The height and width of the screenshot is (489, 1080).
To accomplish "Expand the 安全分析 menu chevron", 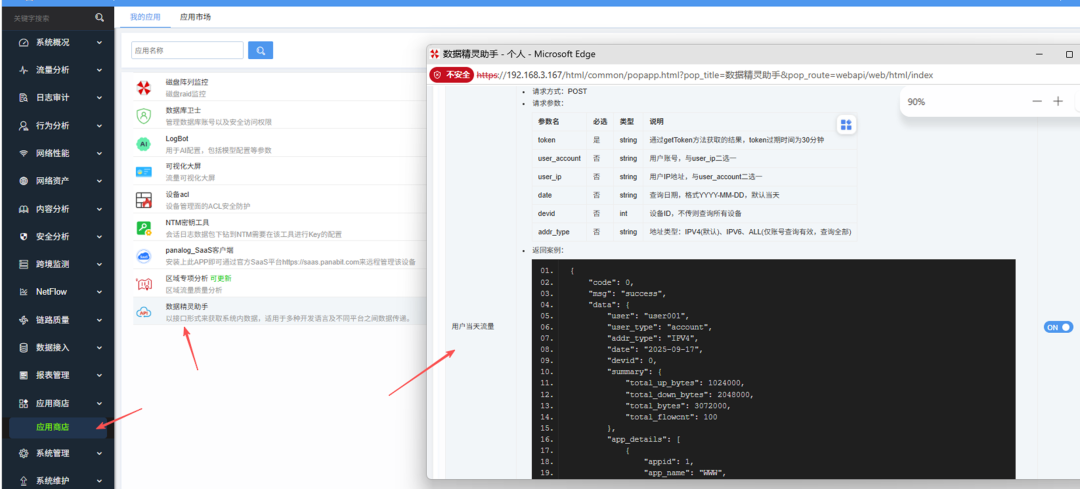I will pyautogui.click(x=99, y=236).
